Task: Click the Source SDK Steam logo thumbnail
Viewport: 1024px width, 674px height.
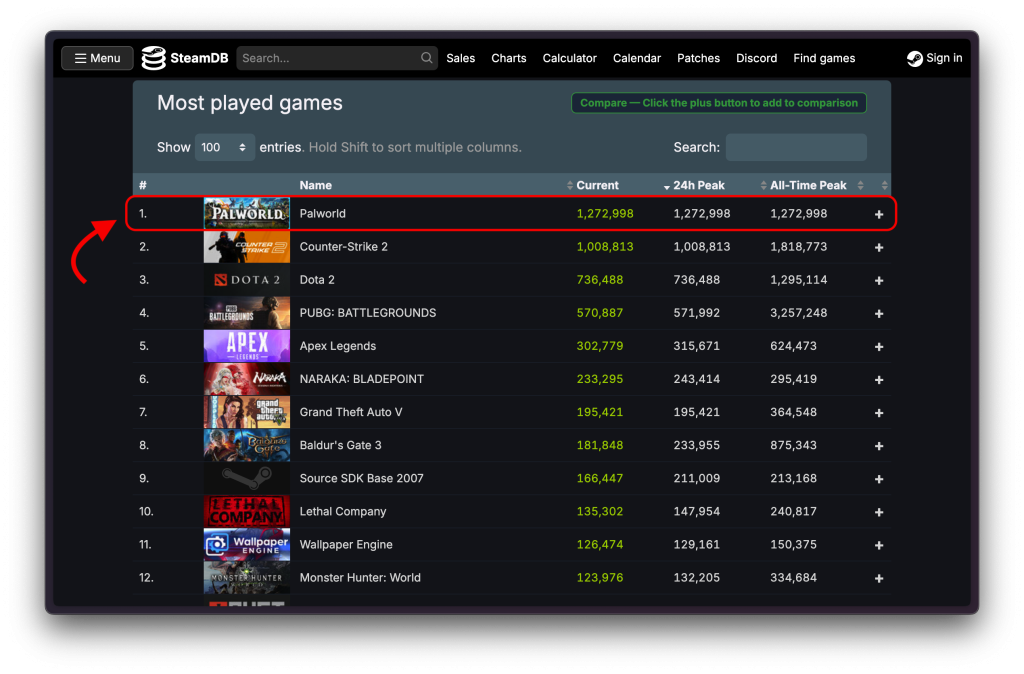Action: (x=247, y=478)
